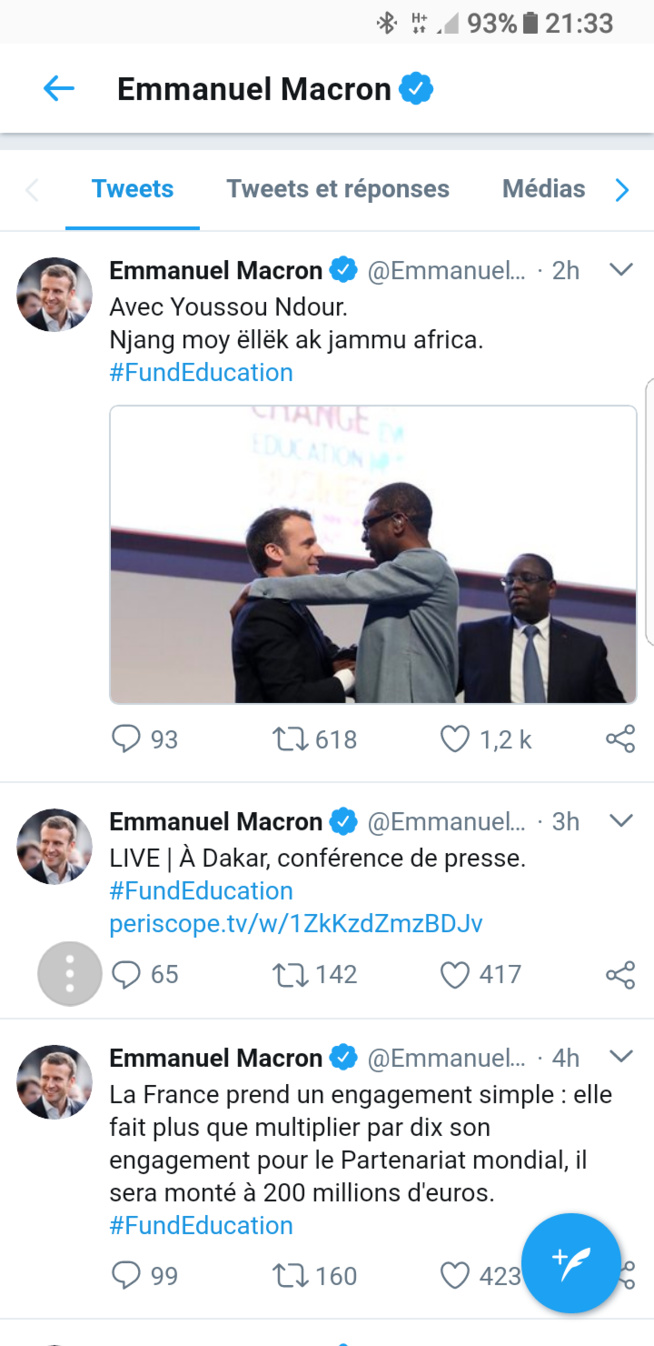Viewport: 654px width, 1346px height.
Task: Switch to the Médias tab
Action: click(x=544, y=188)
